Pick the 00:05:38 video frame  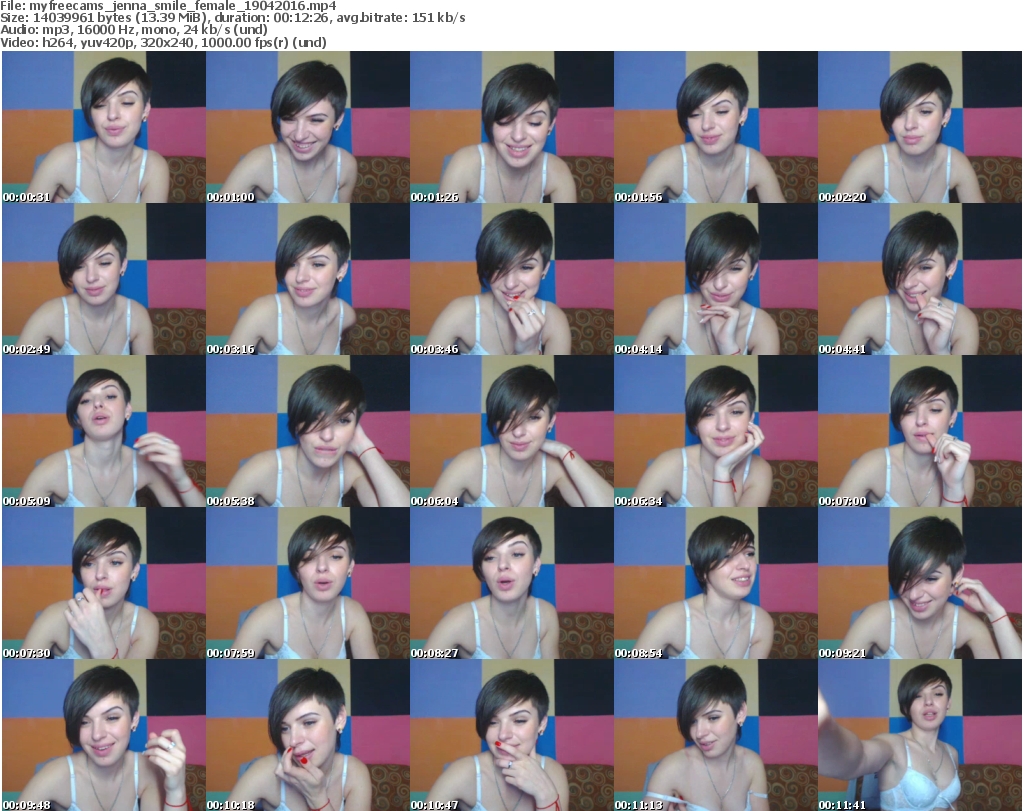tap(308, 432)
